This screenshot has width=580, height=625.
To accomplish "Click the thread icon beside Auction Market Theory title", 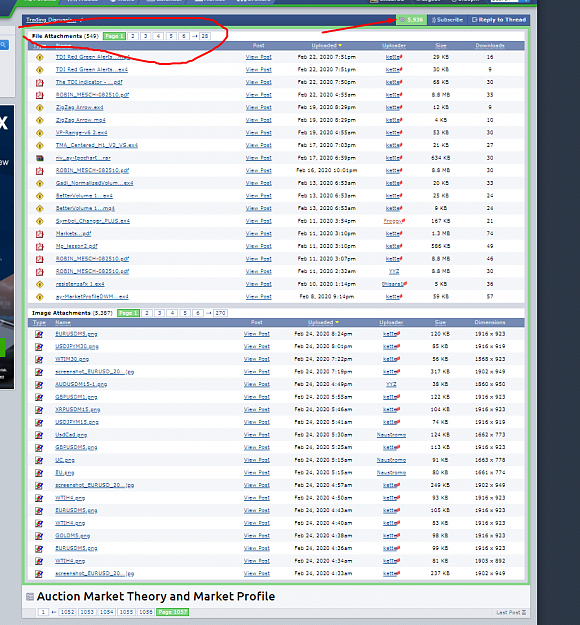I will pos(29,597).
